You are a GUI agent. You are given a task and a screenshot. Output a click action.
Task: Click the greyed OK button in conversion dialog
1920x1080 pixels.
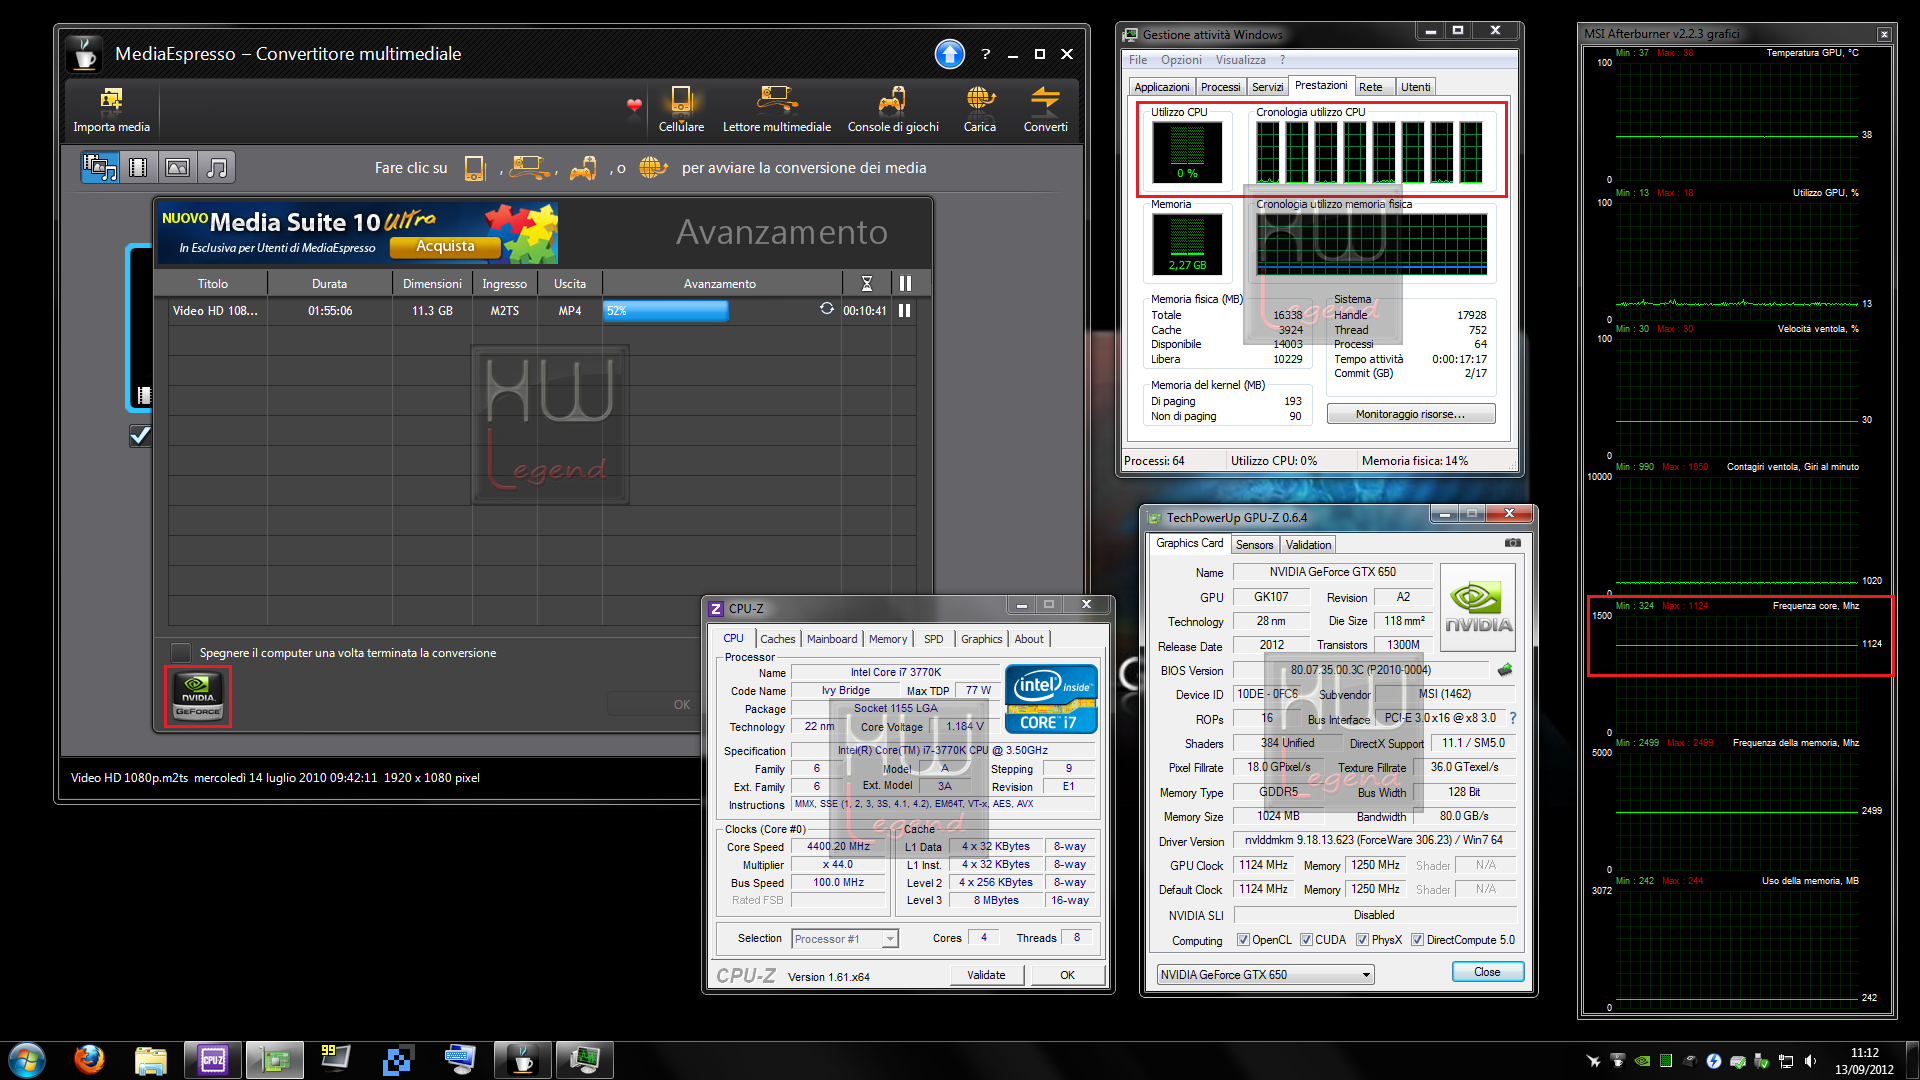click(681, 704)
